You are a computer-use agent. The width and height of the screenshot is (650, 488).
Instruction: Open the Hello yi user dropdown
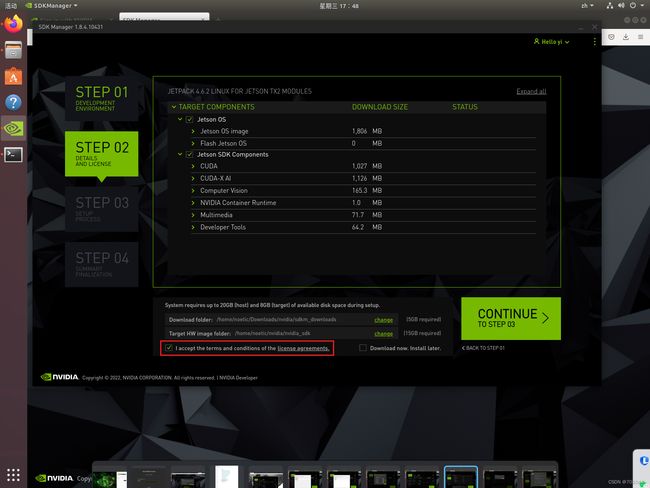(x=551, y=42)
